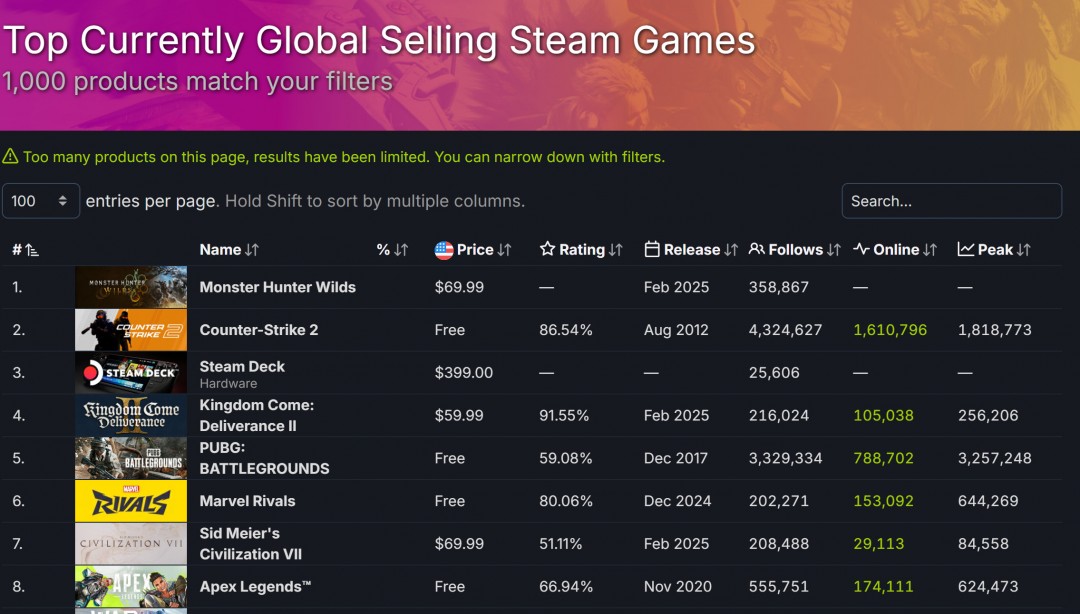Open the entries per page dropdown
This screenshot has height=614, width=1080.
click(x=40, y=200)
